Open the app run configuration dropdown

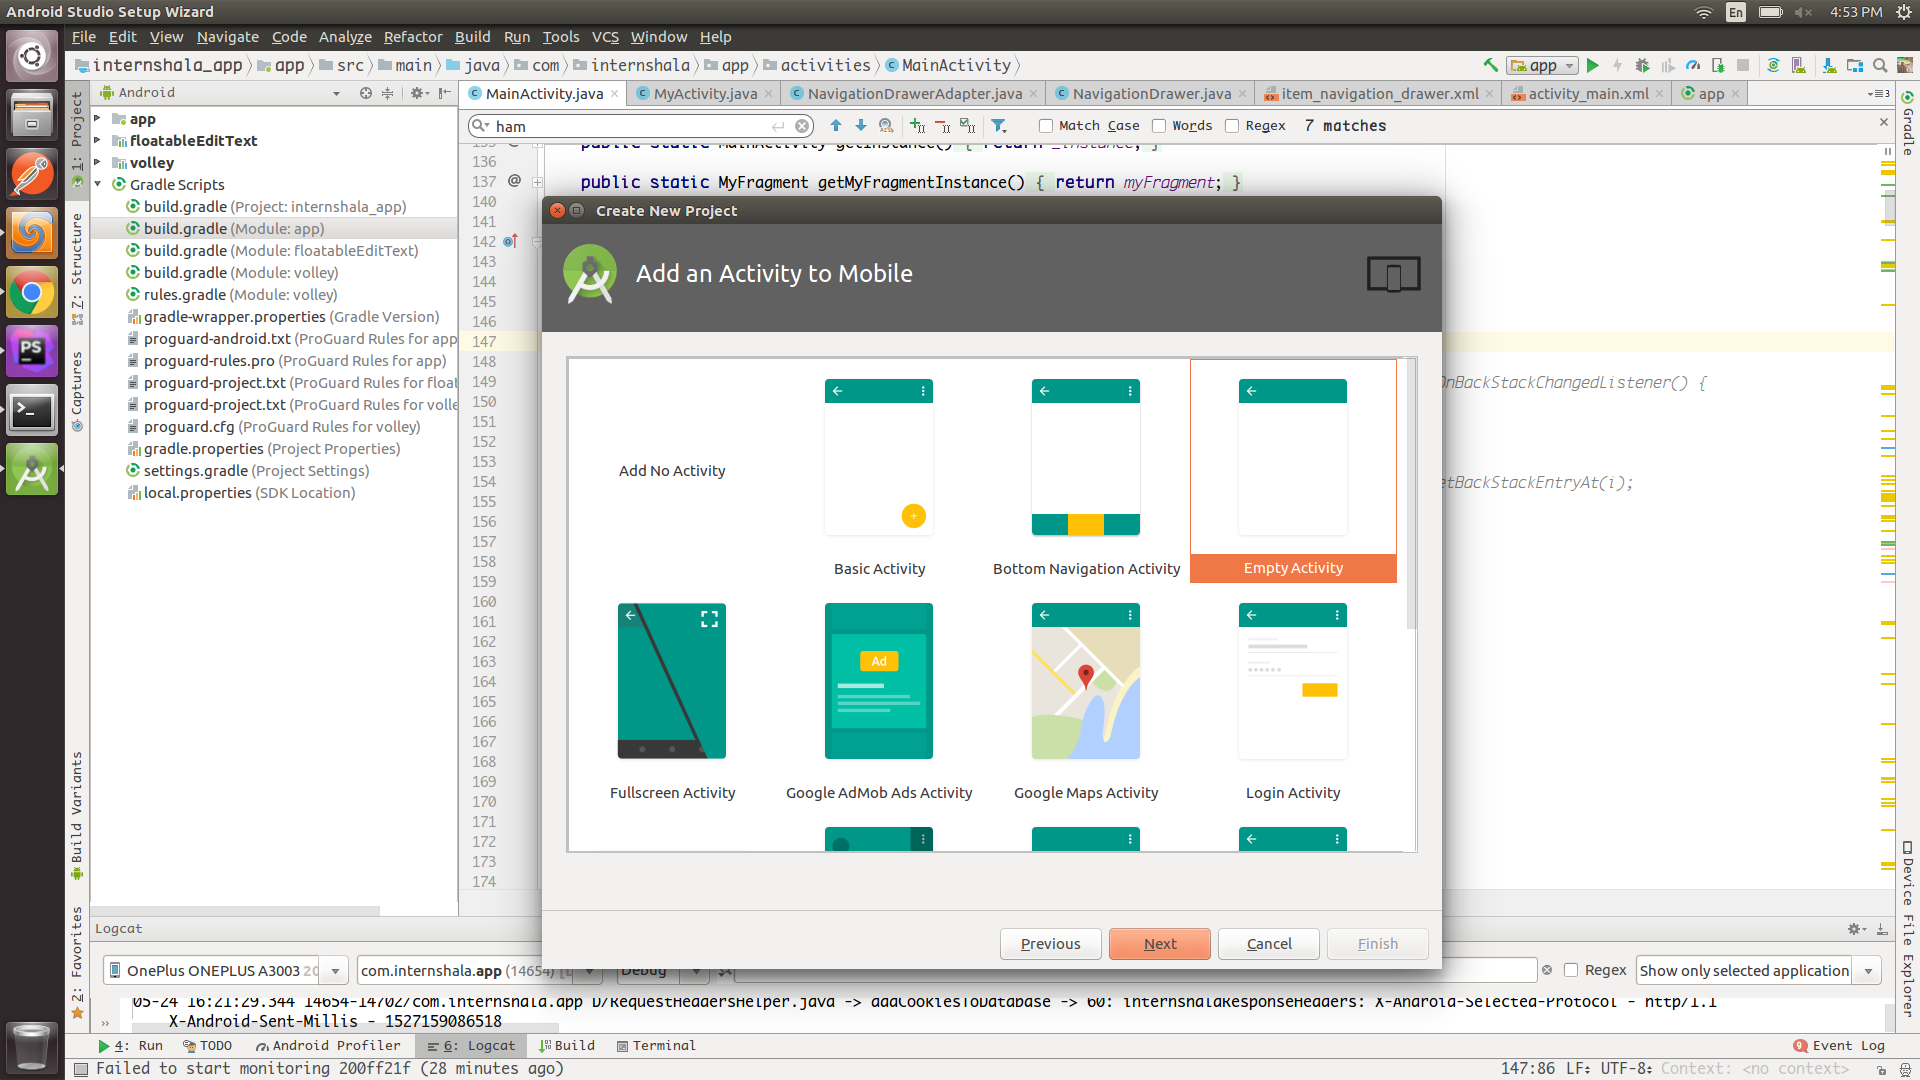tap(1543, 65)
